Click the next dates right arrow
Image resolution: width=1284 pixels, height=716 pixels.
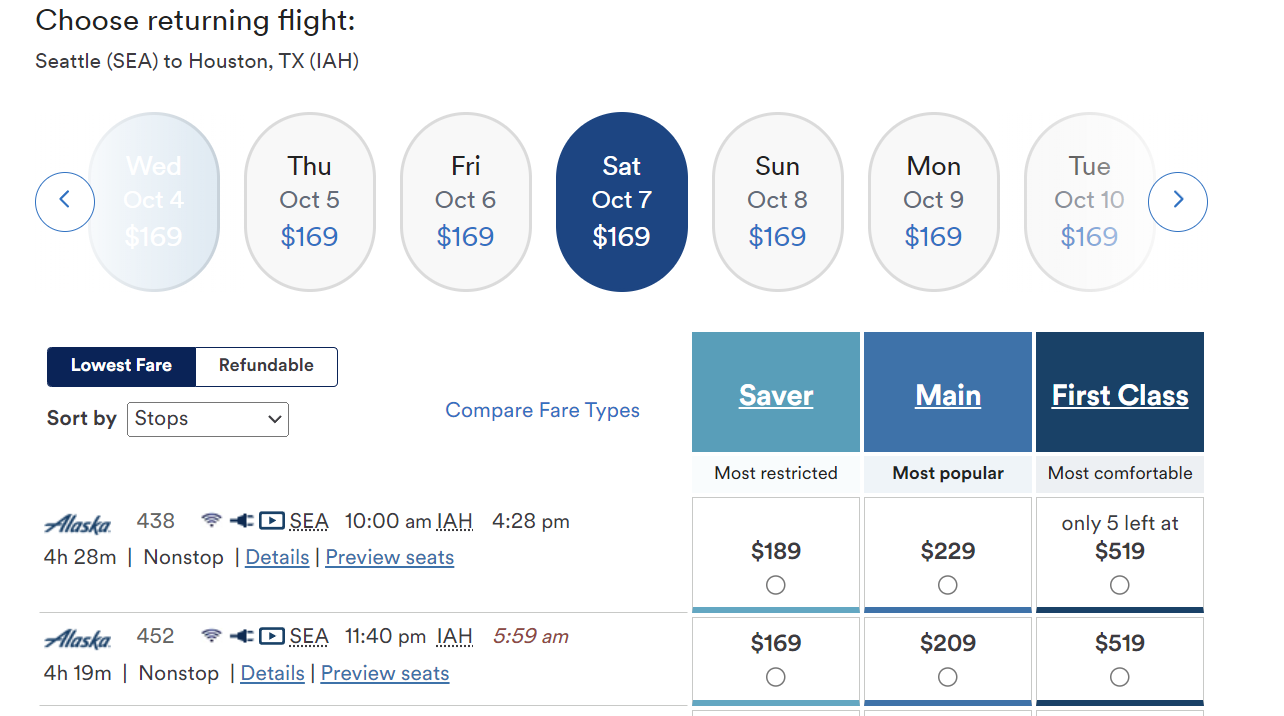(x=1178, y=202)
